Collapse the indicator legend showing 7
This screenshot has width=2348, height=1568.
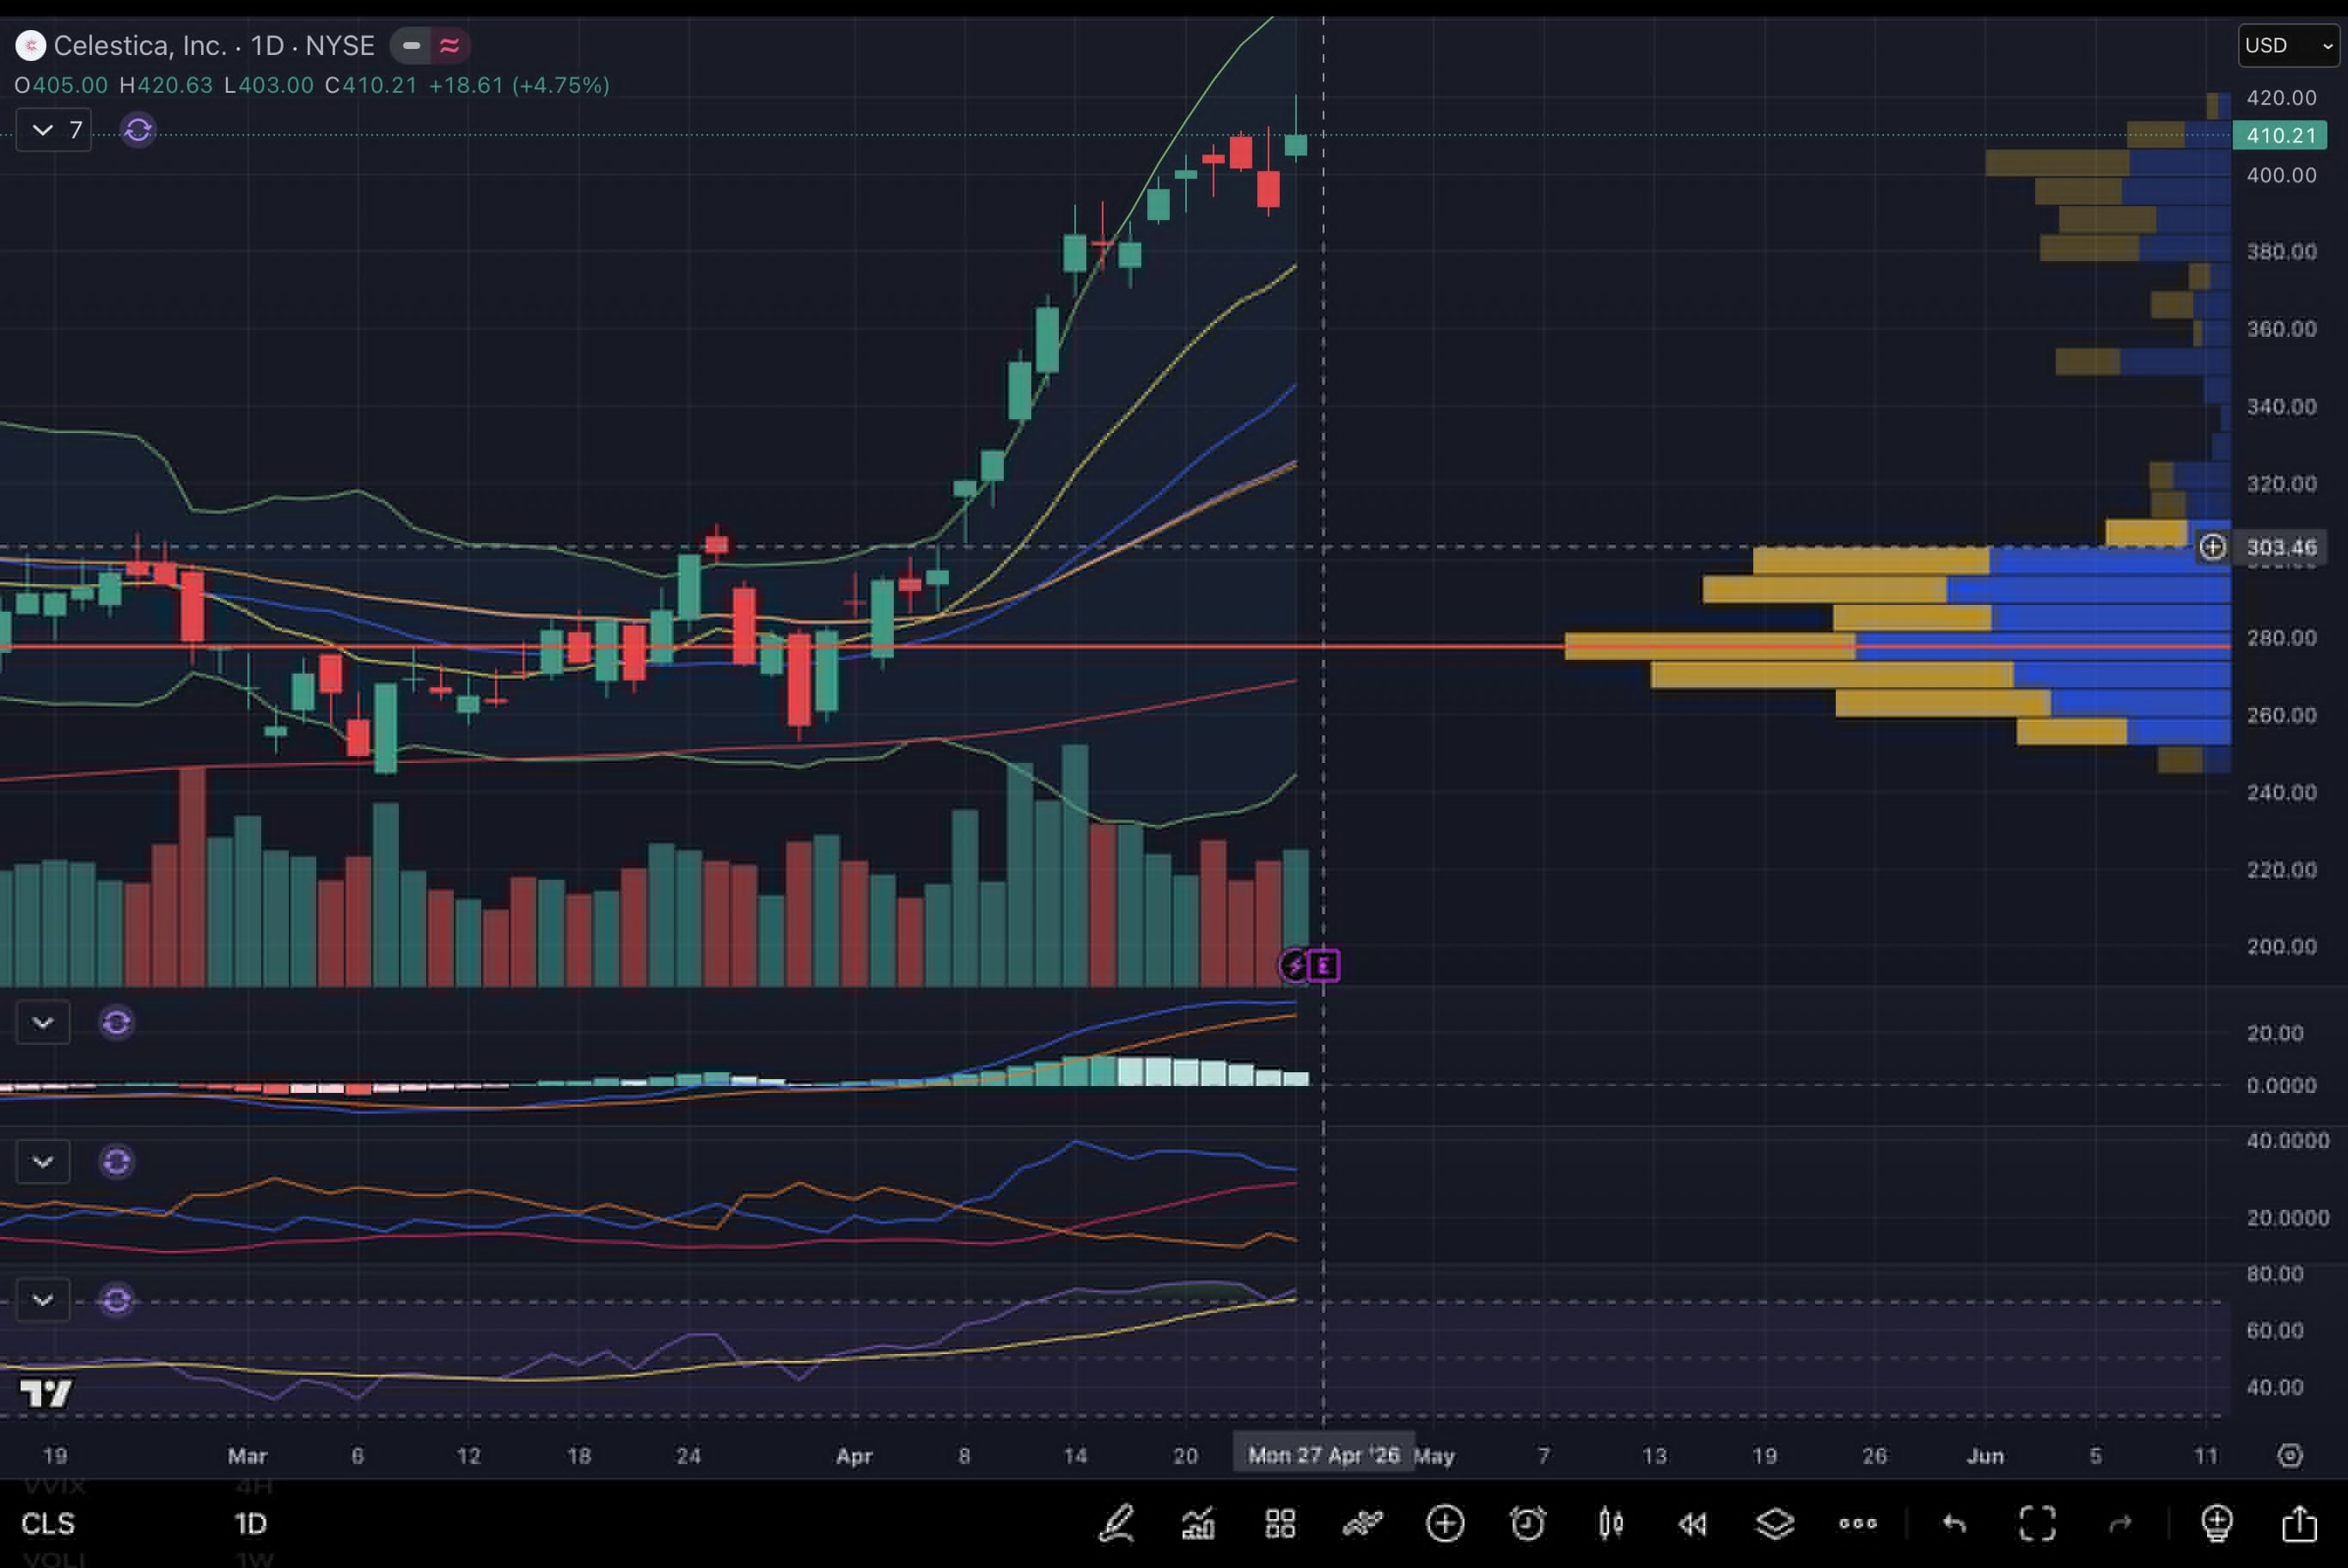point(54,130)
